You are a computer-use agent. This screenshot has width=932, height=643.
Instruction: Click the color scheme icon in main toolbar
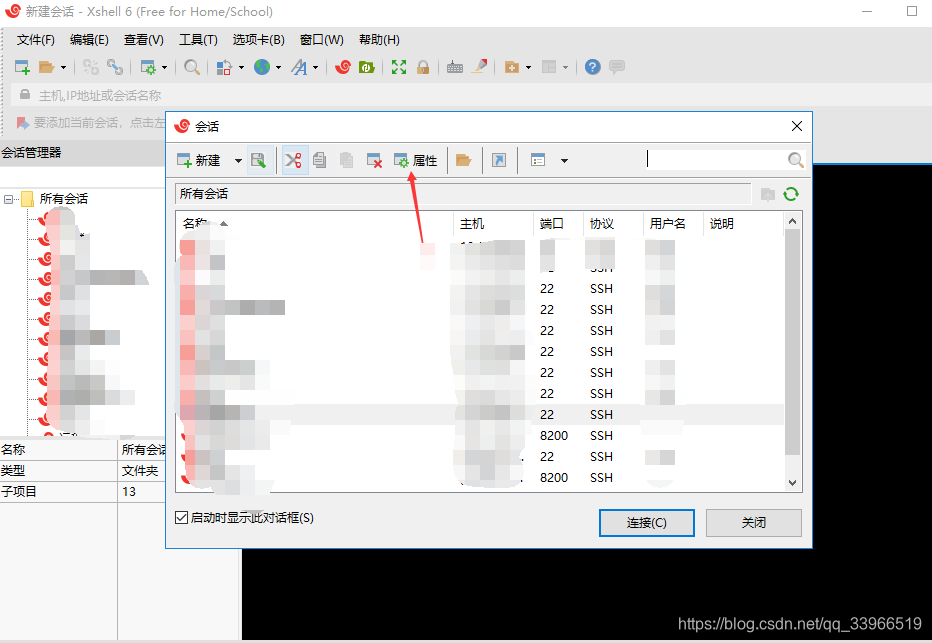(223, 67)
